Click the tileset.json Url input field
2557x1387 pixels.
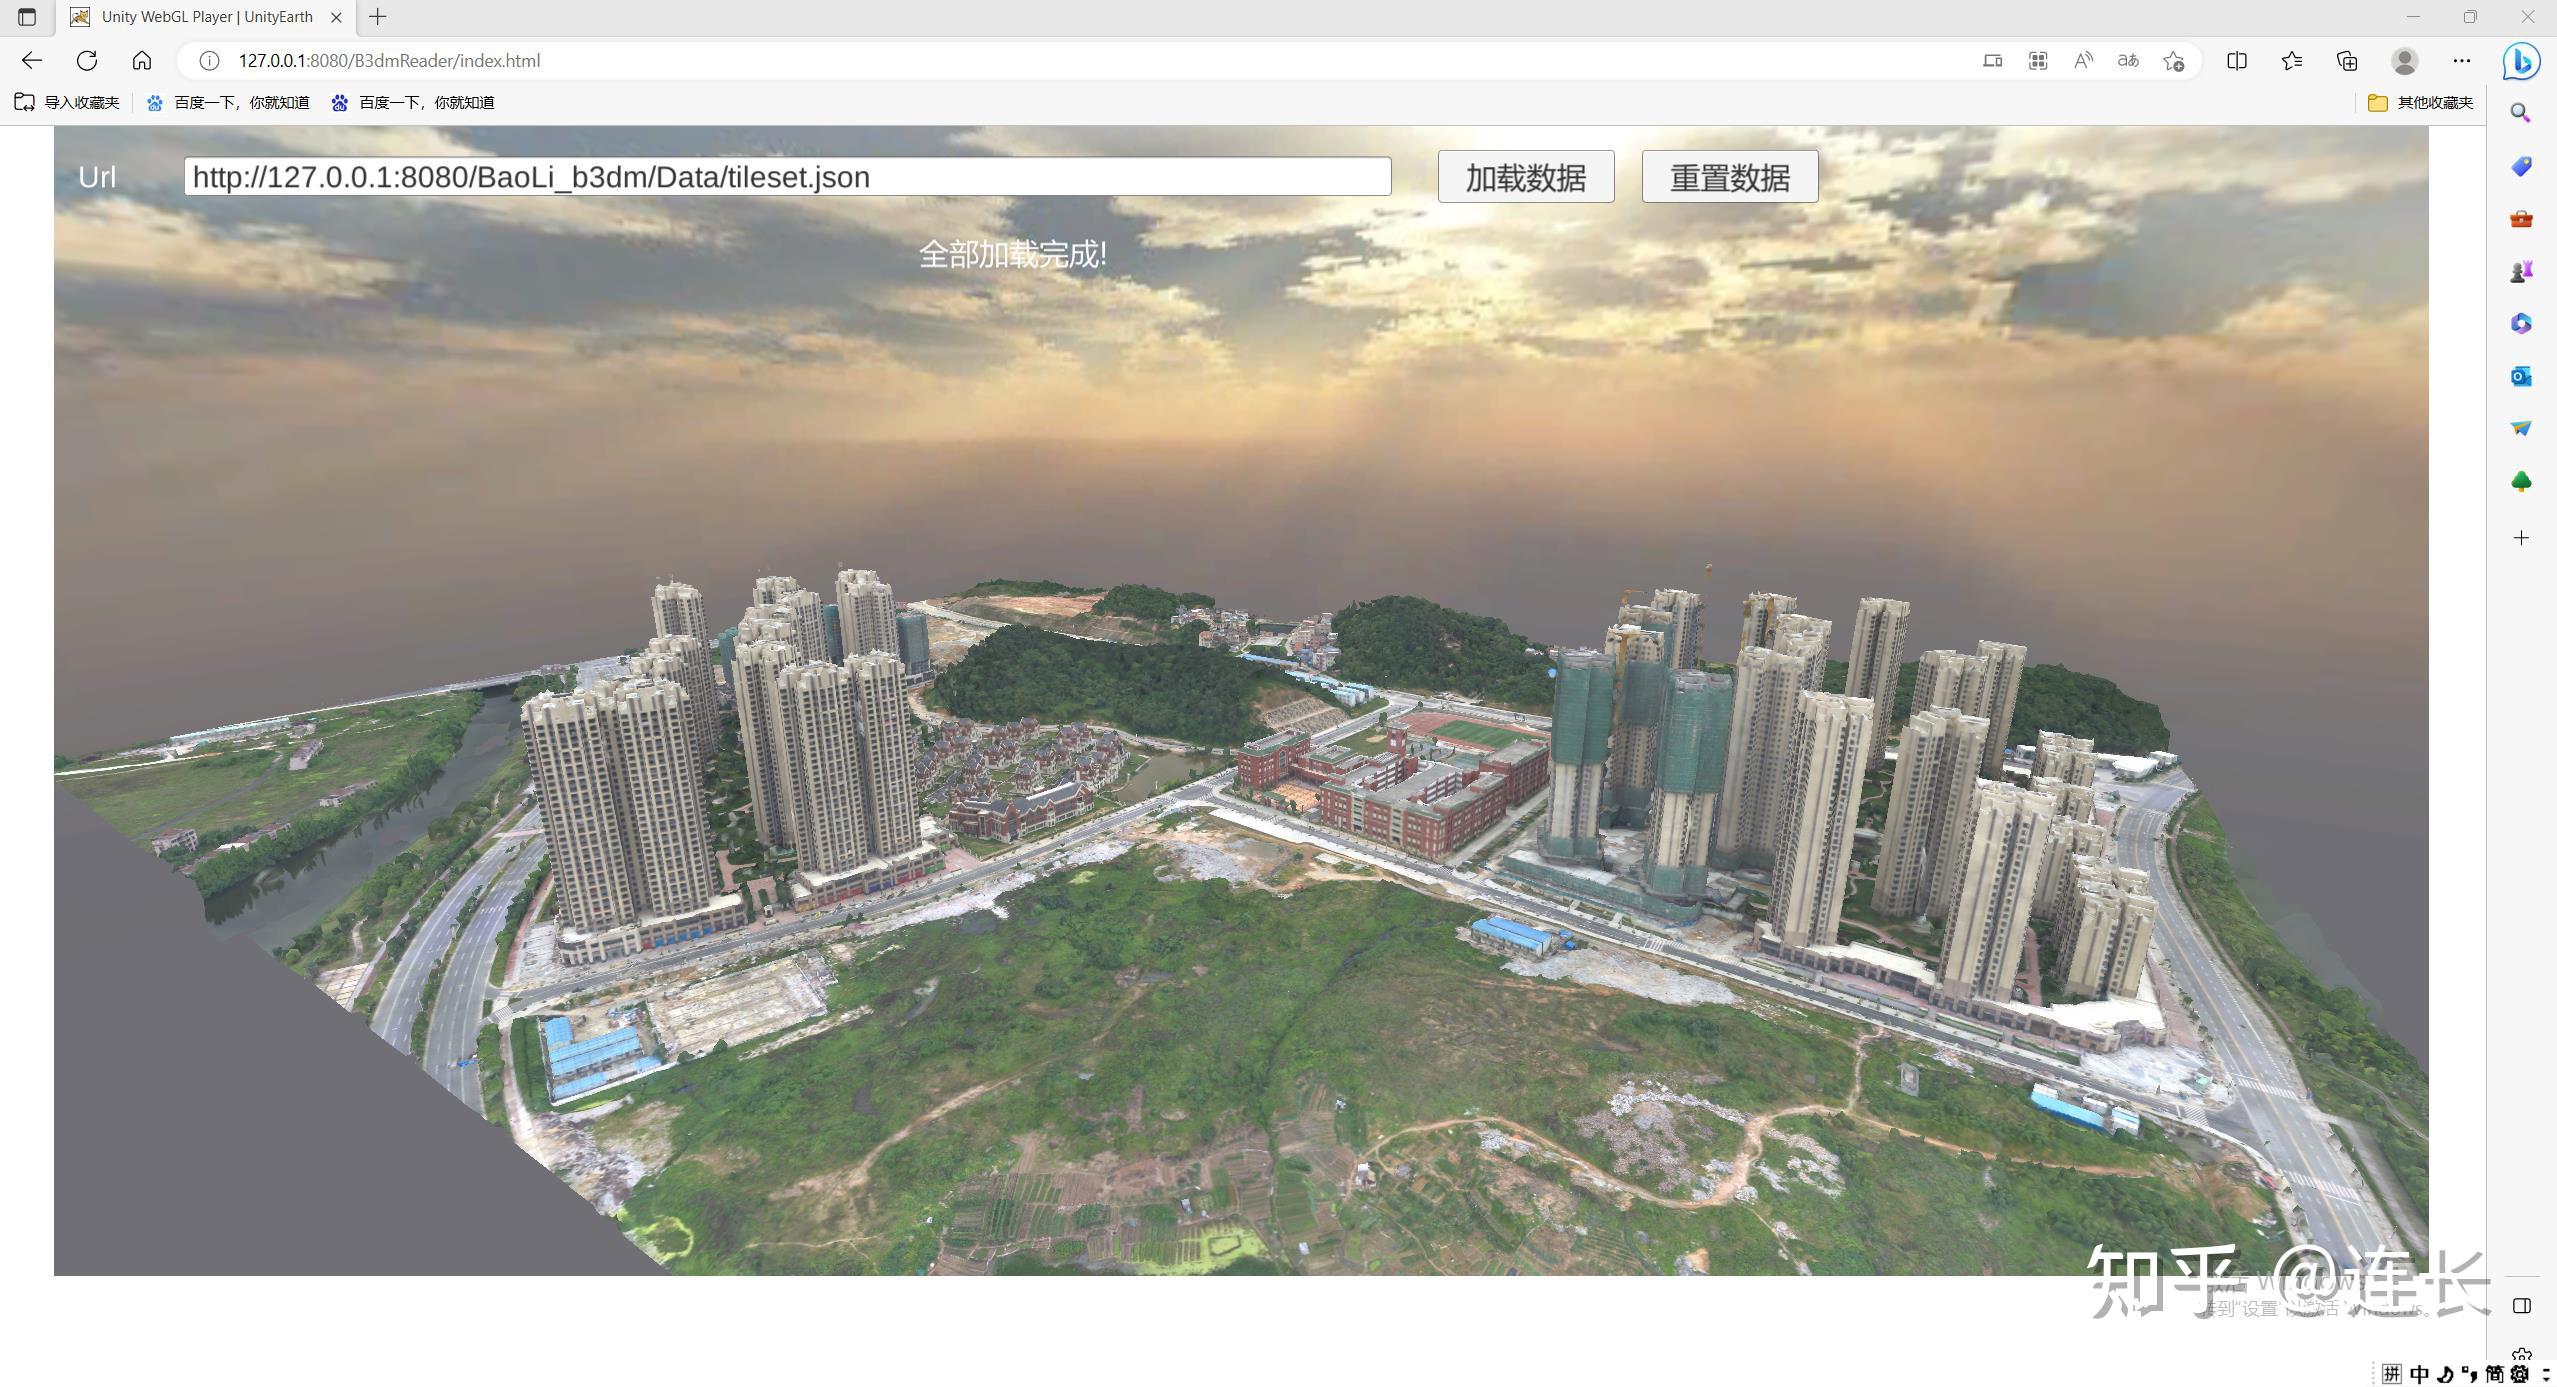pos(786,176)
